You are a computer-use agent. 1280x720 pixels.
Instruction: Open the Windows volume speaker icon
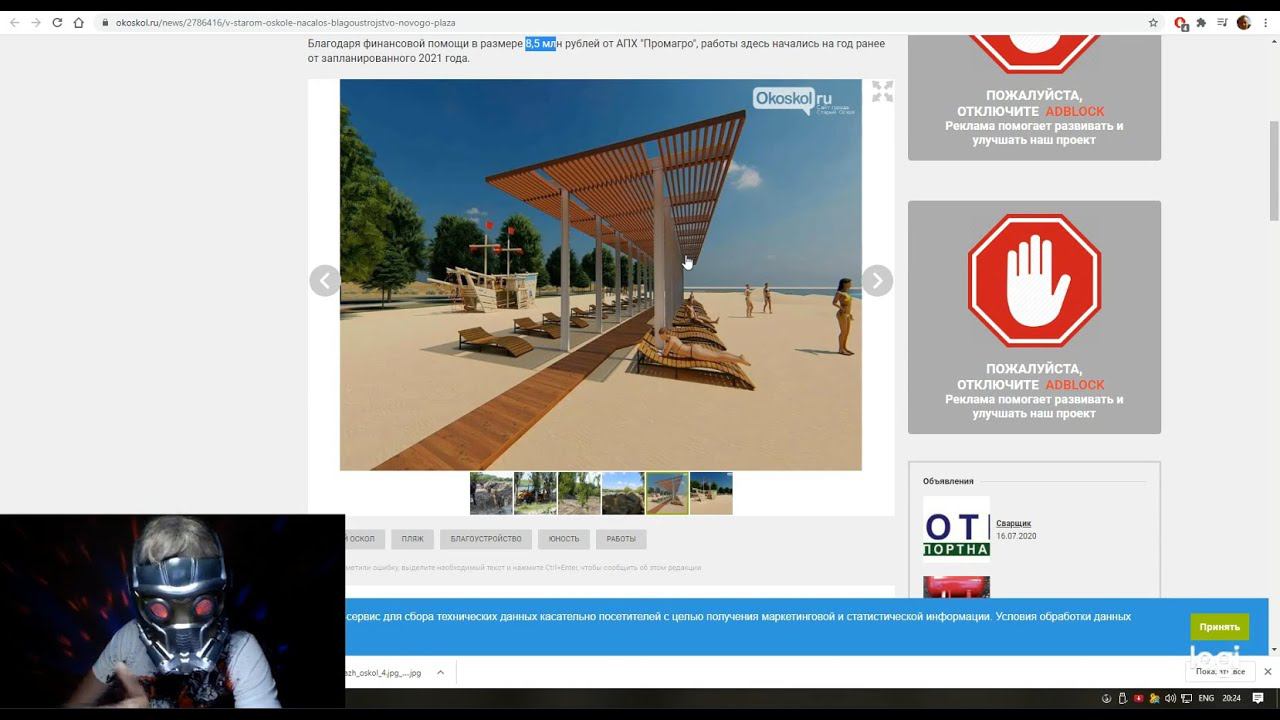(1170, 698)
